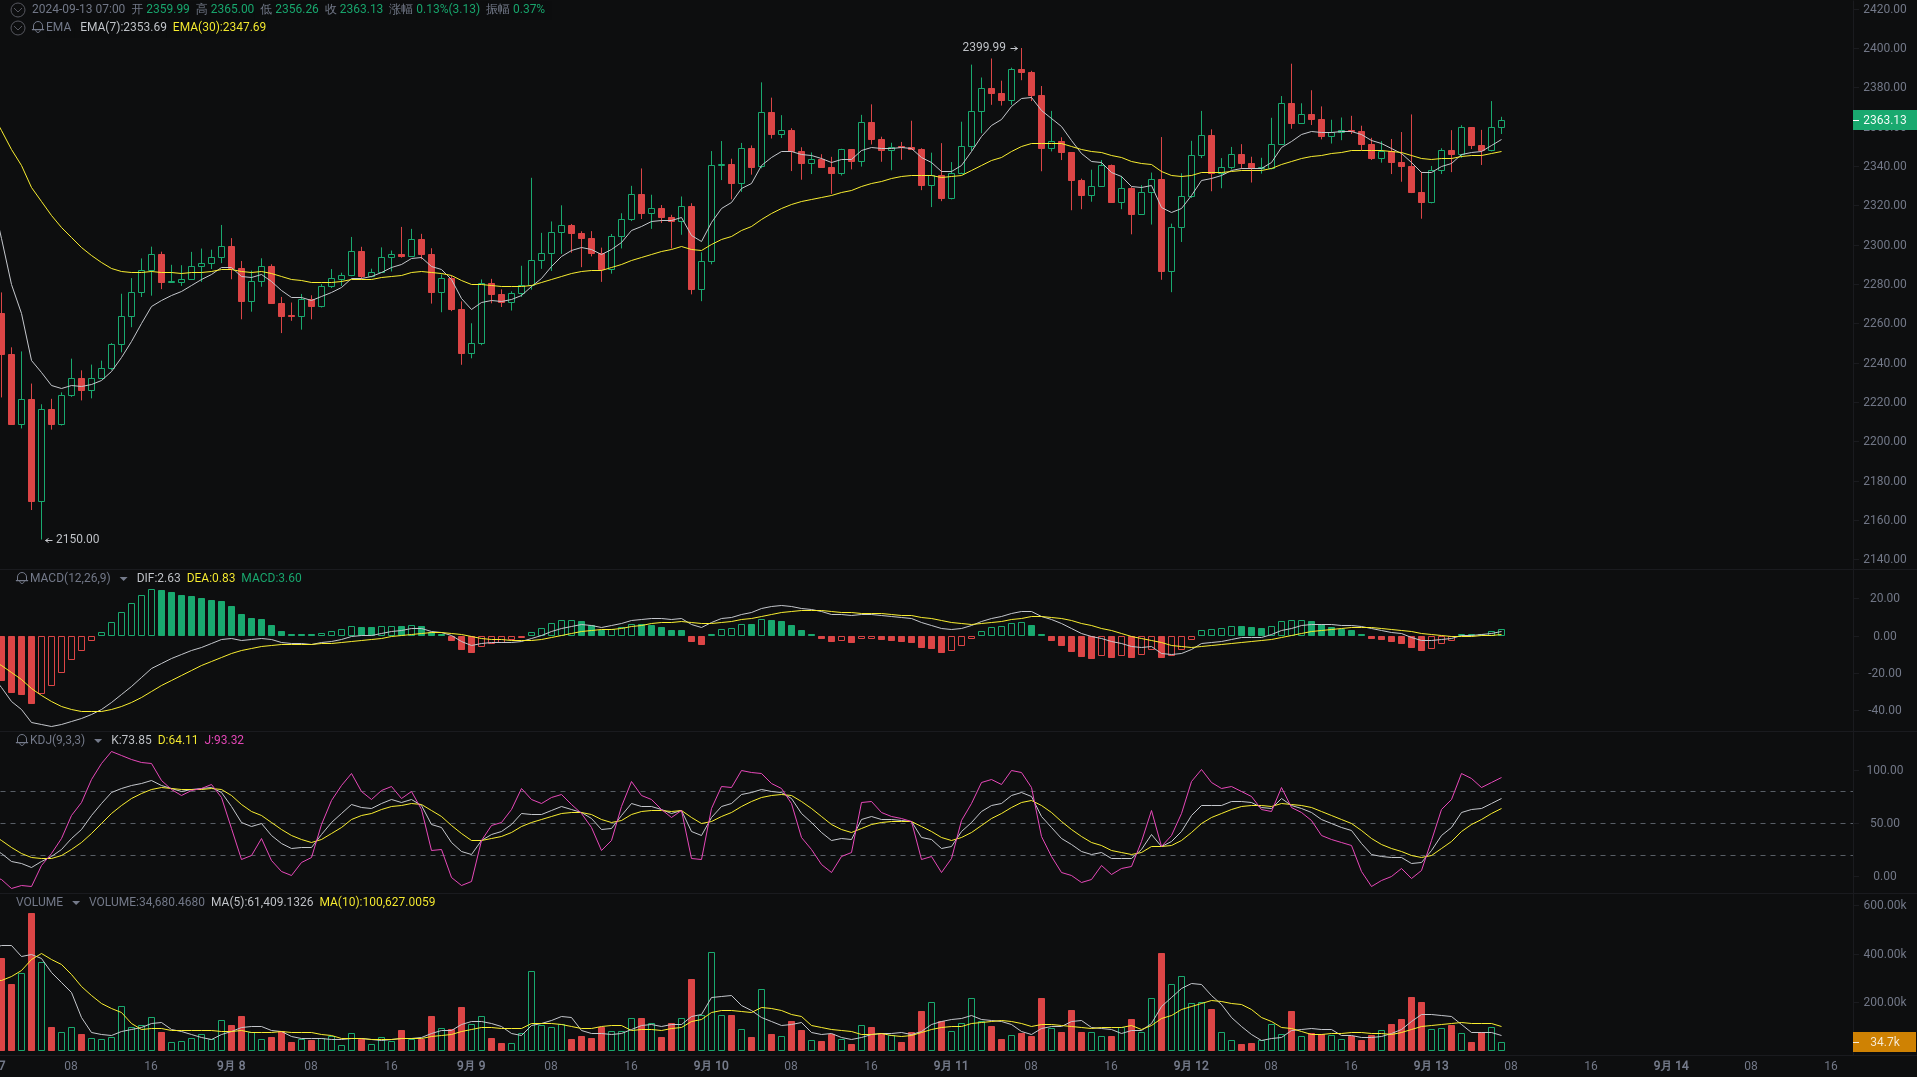Click the close price 2363.13 in header
The image size is (1917, 1077).
[x=361, y=9]
